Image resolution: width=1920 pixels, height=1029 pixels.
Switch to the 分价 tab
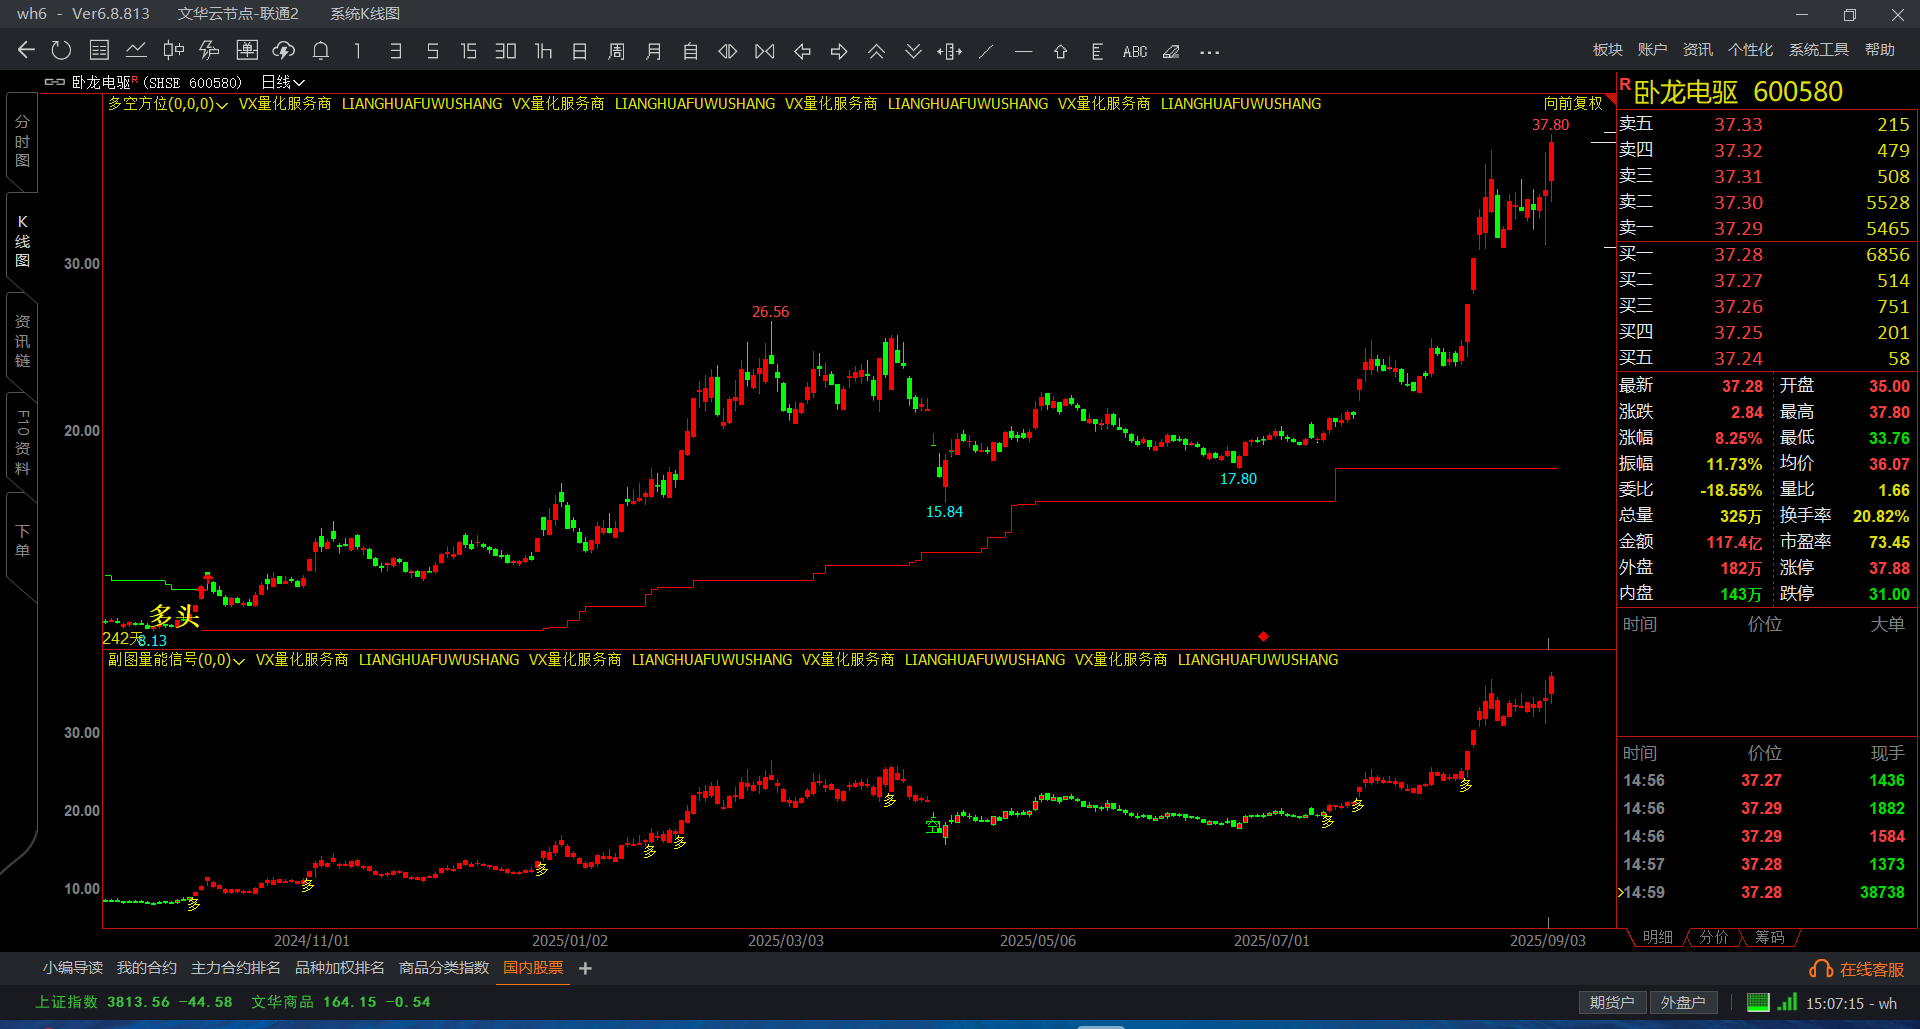(x=1714, y=937)
